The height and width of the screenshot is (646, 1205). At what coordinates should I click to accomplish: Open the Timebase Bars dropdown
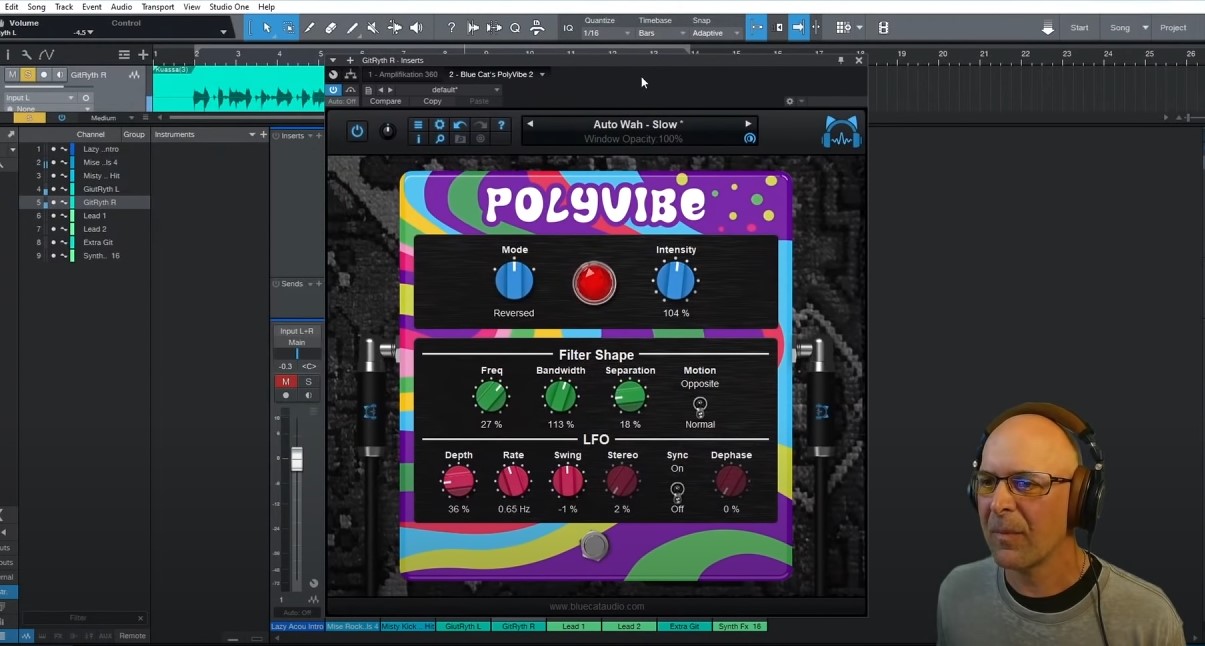coord(662,33)
